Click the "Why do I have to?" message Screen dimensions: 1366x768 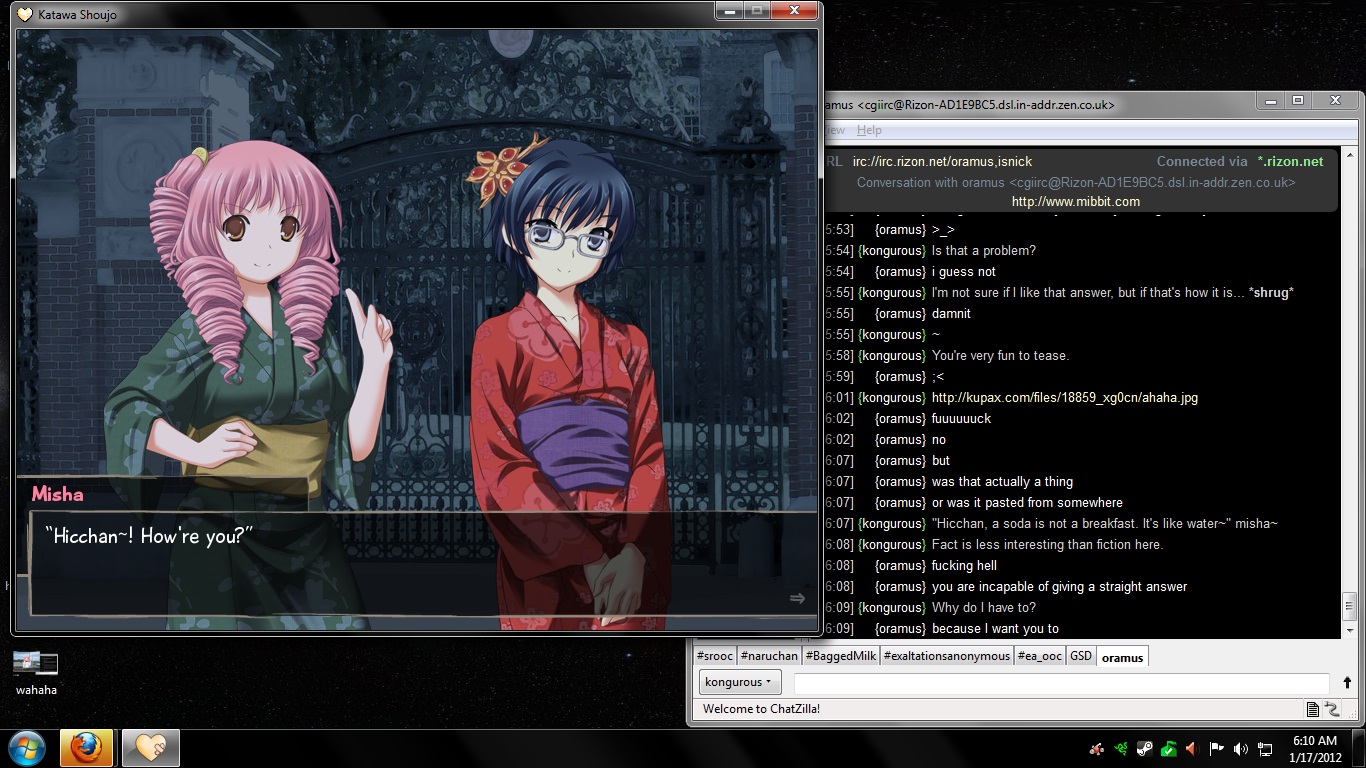tap(983, 608)
